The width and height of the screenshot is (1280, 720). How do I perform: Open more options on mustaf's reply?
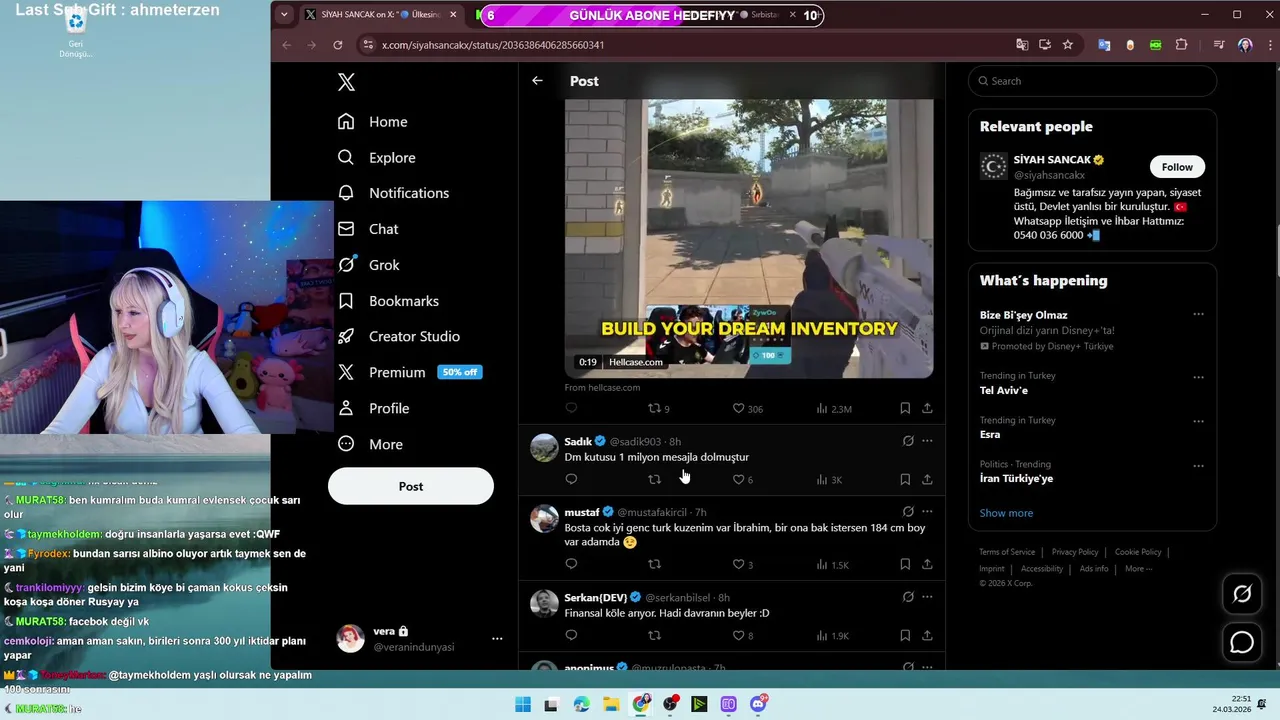tap(927, 512)
